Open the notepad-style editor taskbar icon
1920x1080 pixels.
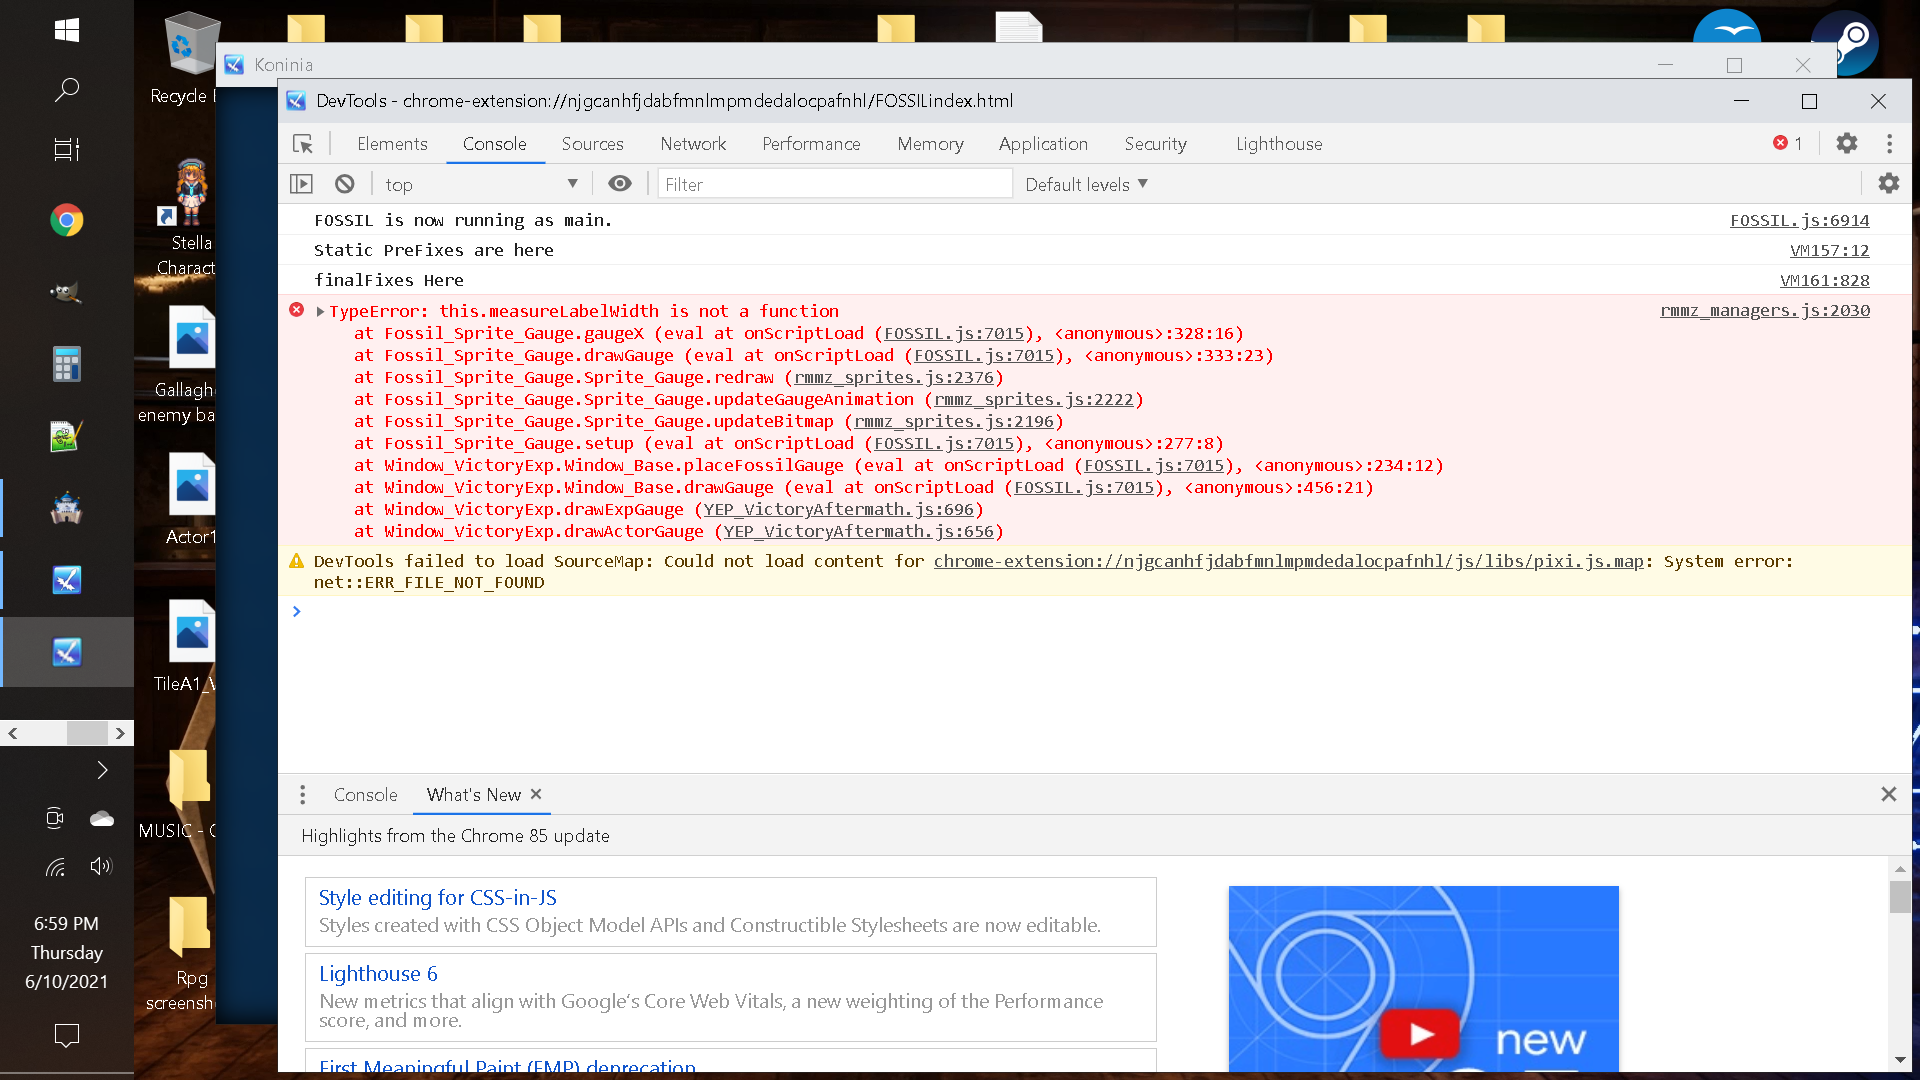pyautogui.click(x=67, y=436)
